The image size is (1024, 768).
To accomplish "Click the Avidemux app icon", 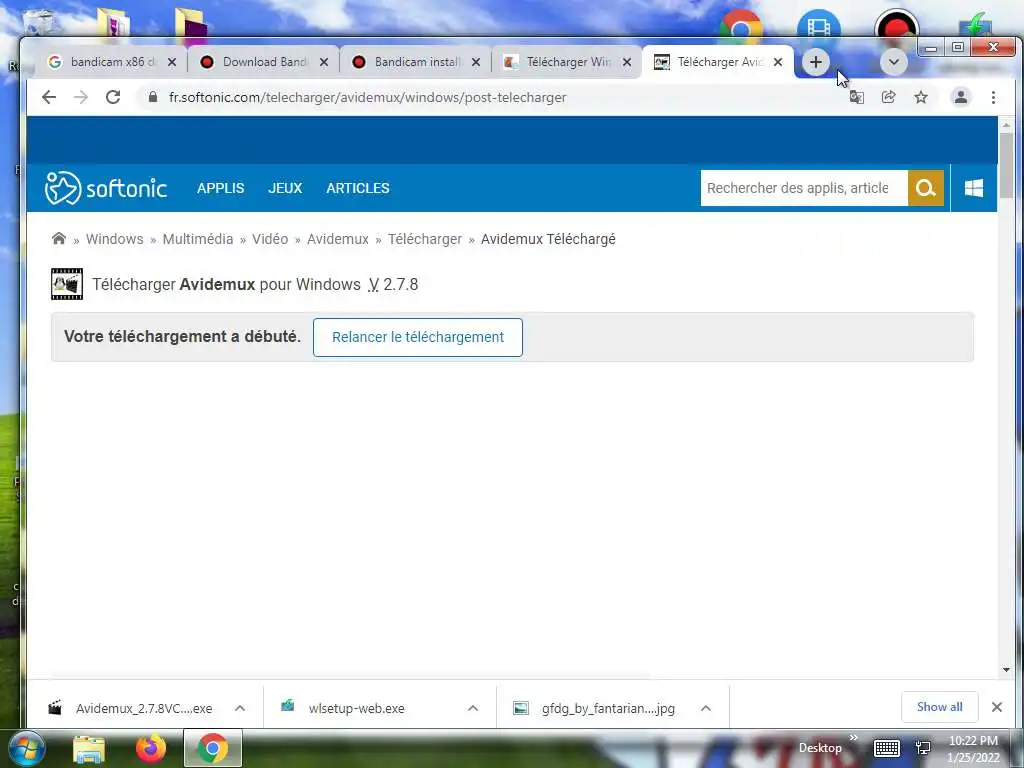I will pos(67,284).
